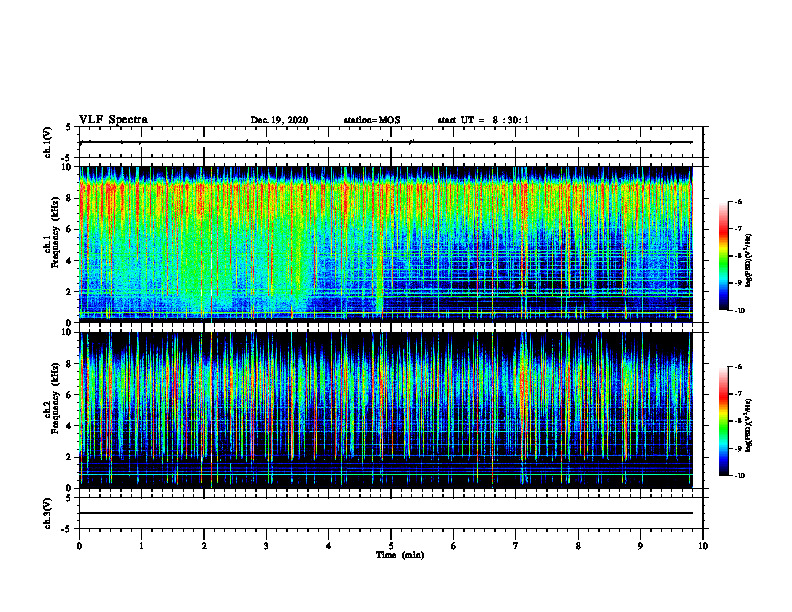The width and height of the screenshot is (792, 612).
Task: Click the ch.2 color scale bar
Action: (x=724, y=421)
